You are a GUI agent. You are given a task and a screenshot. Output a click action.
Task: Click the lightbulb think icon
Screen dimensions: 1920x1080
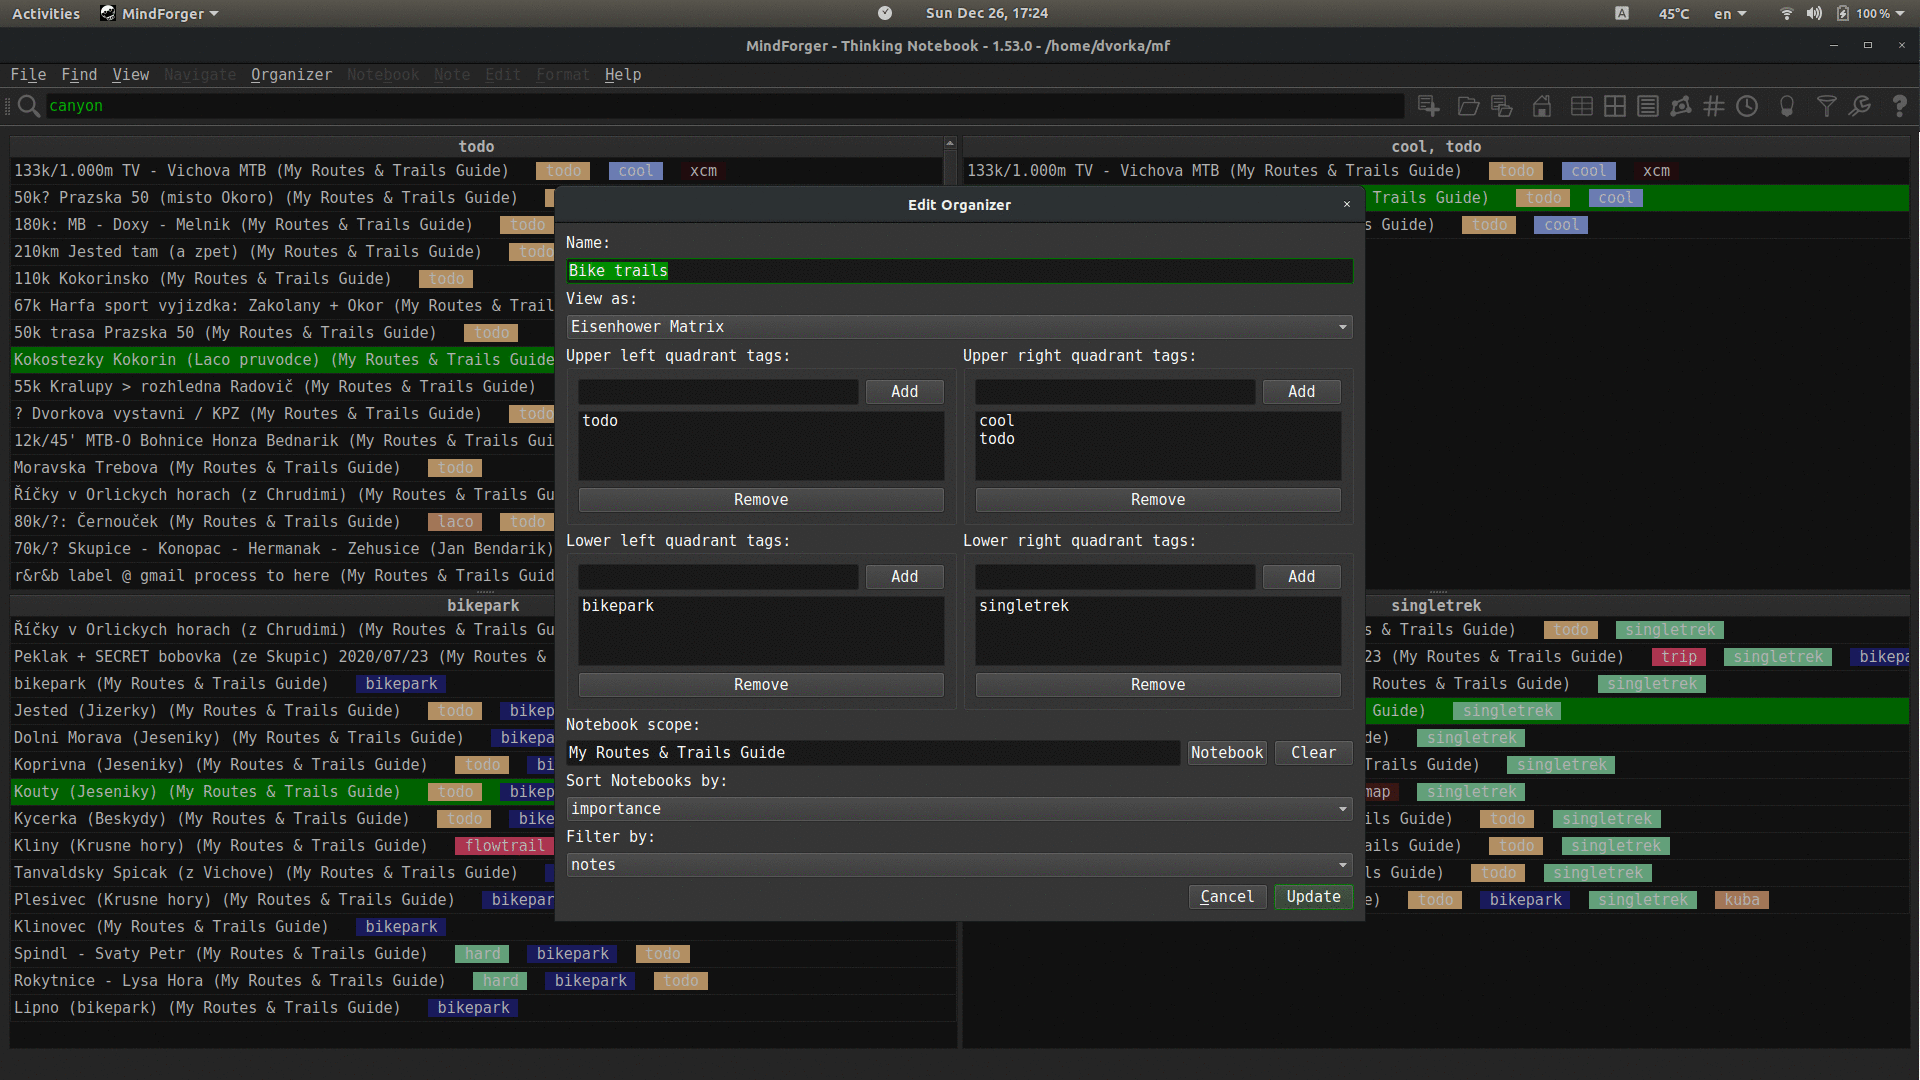1787,106
